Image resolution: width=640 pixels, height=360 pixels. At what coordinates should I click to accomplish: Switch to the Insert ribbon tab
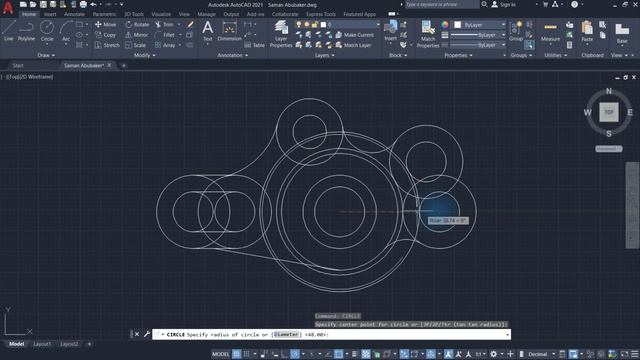50,14
